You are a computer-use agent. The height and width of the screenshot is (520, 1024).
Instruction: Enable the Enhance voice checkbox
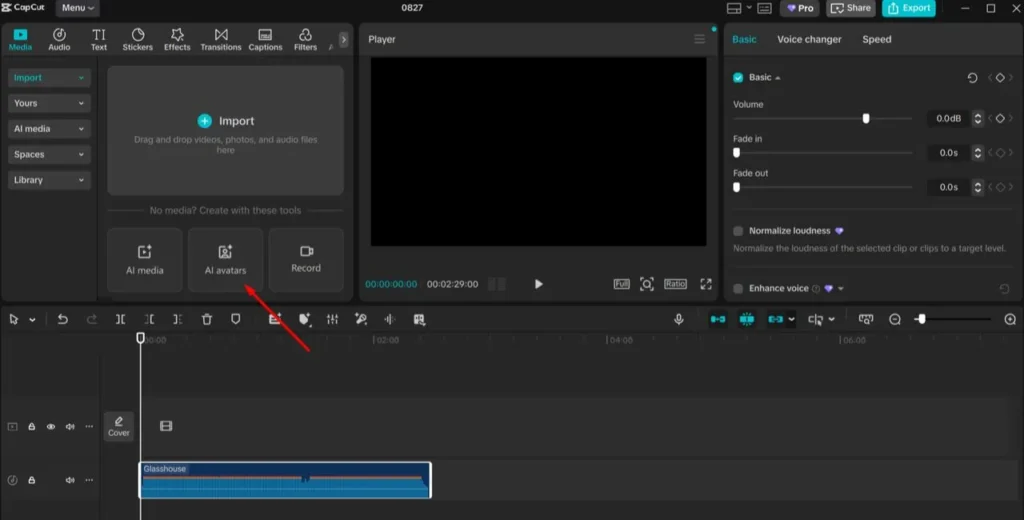click(x=738, y=288)
